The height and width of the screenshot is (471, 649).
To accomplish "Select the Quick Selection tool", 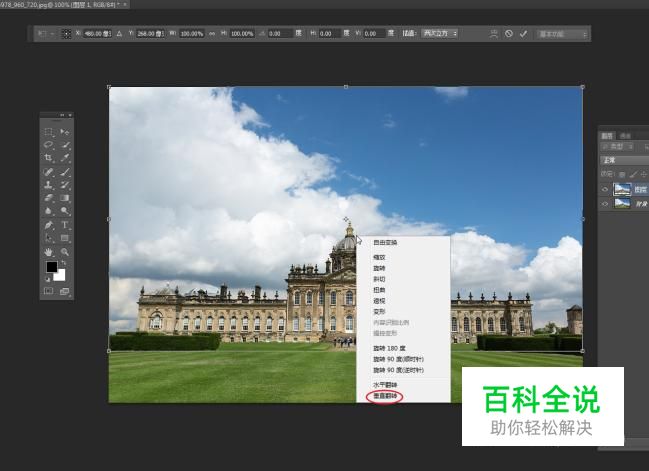I will [65, 145].
